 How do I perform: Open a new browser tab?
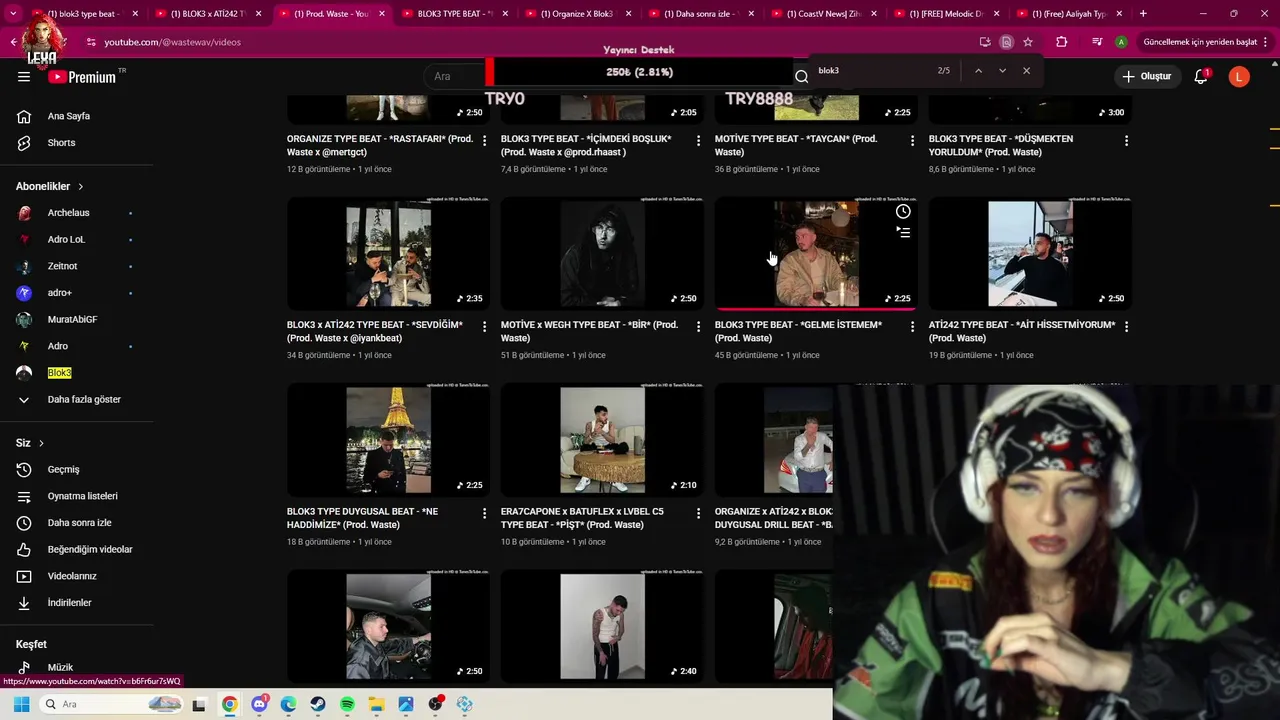(1143, 14)
